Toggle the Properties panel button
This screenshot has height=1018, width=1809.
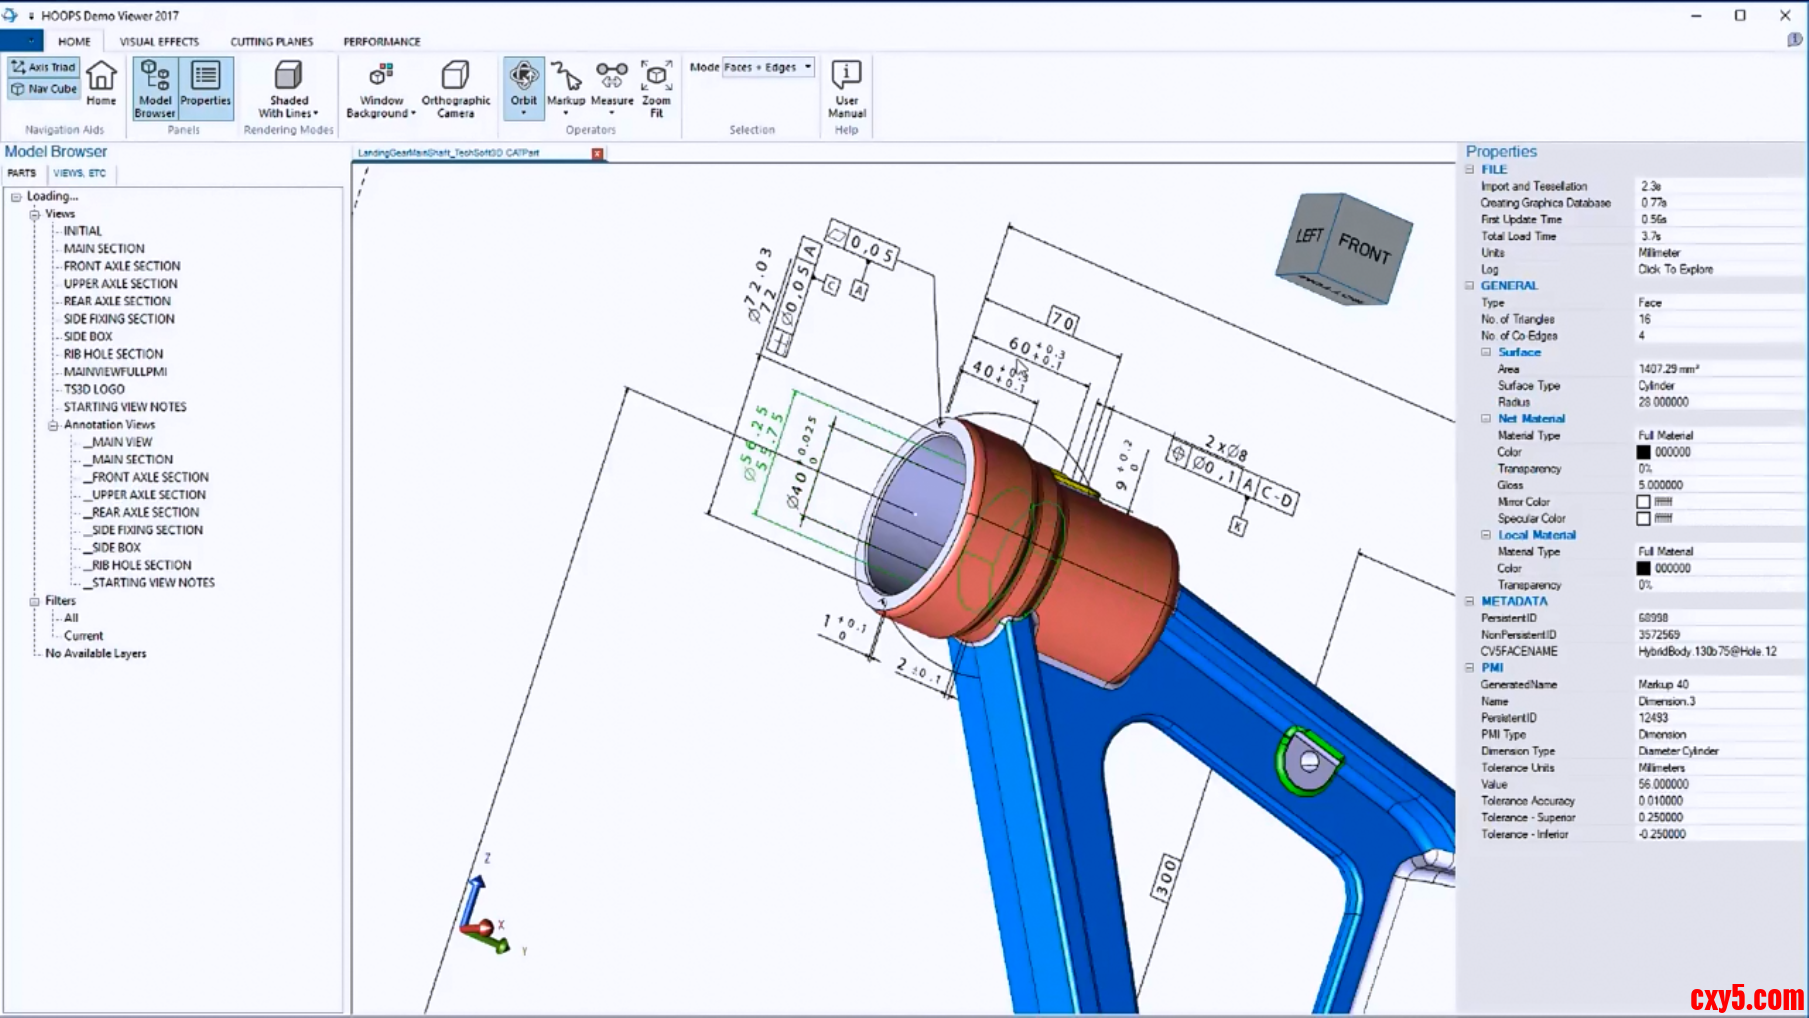(206, 88)
